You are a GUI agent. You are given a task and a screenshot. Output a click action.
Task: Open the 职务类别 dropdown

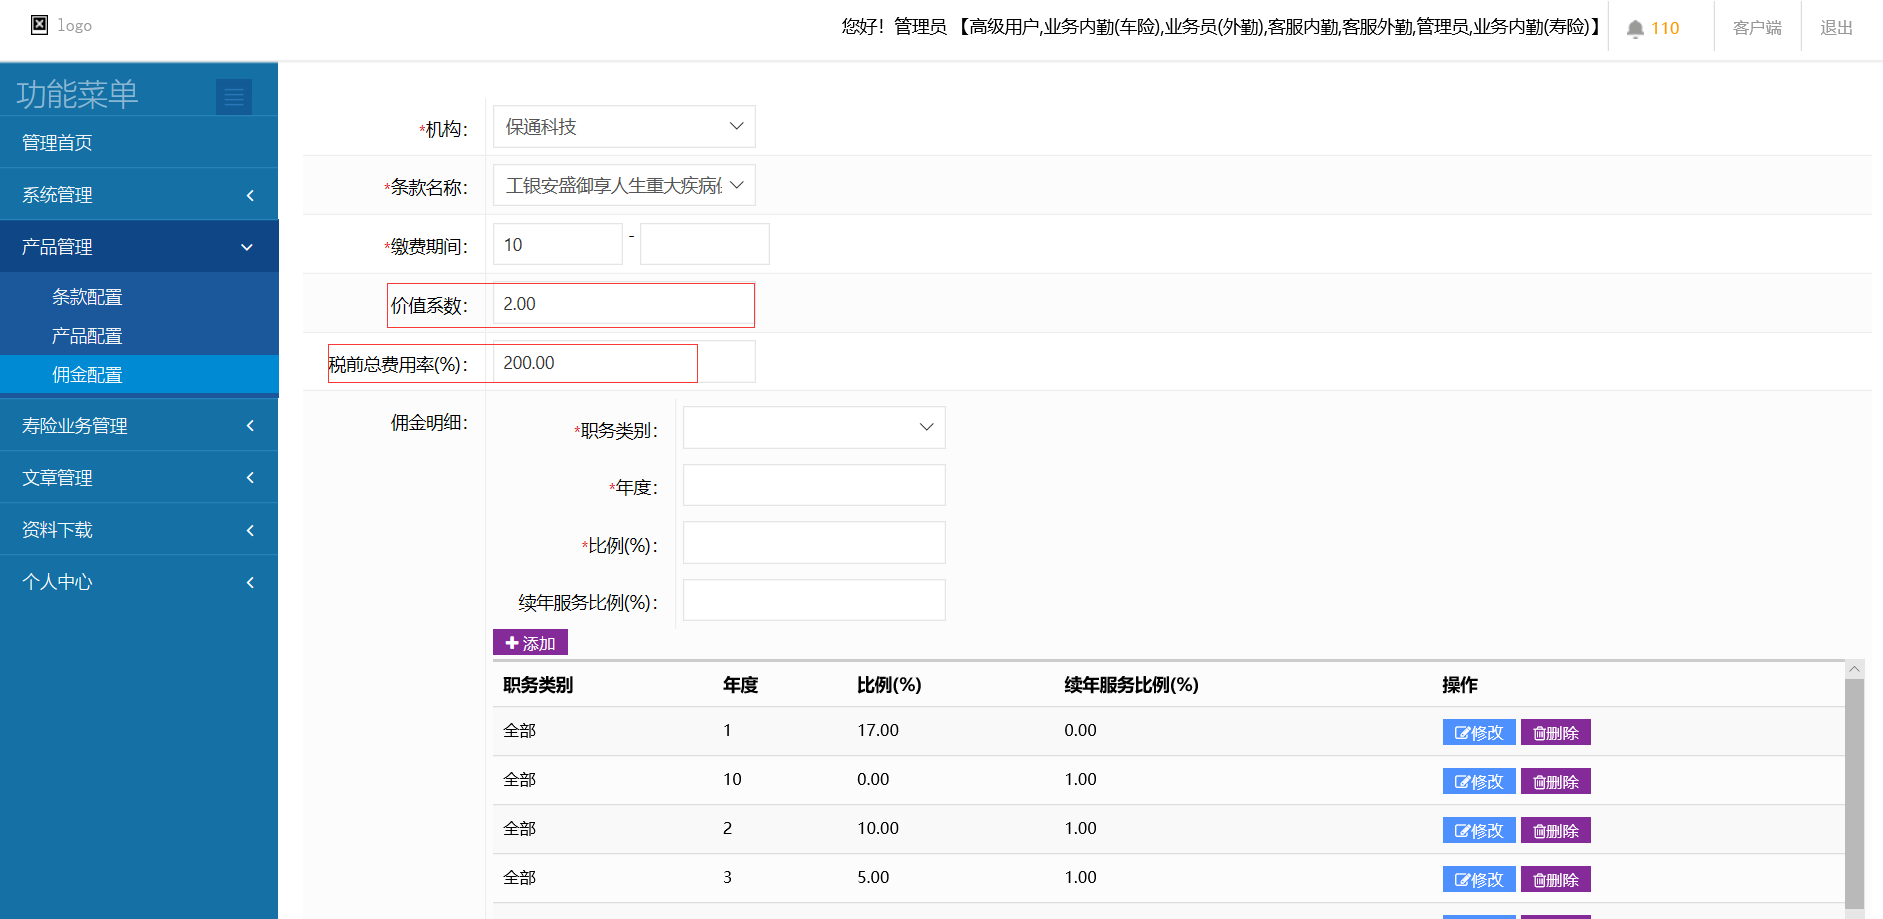click(x=814, y=428)
